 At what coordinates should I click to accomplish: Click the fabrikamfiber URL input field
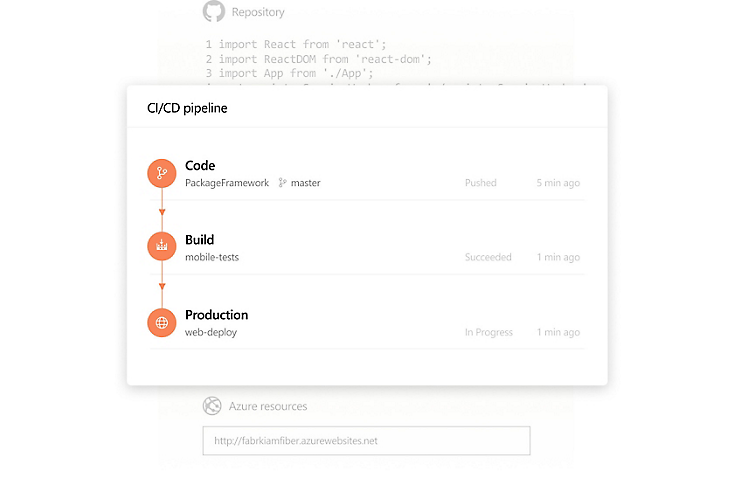coord(366,440)
